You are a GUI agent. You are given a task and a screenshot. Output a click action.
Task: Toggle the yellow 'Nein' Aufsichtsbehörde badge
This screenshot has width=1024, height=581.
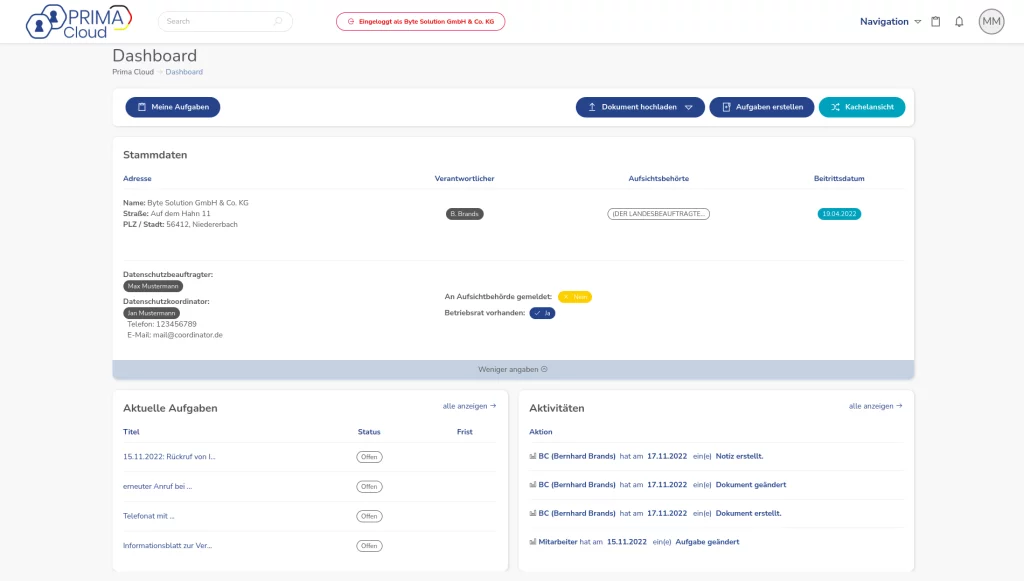575,297
